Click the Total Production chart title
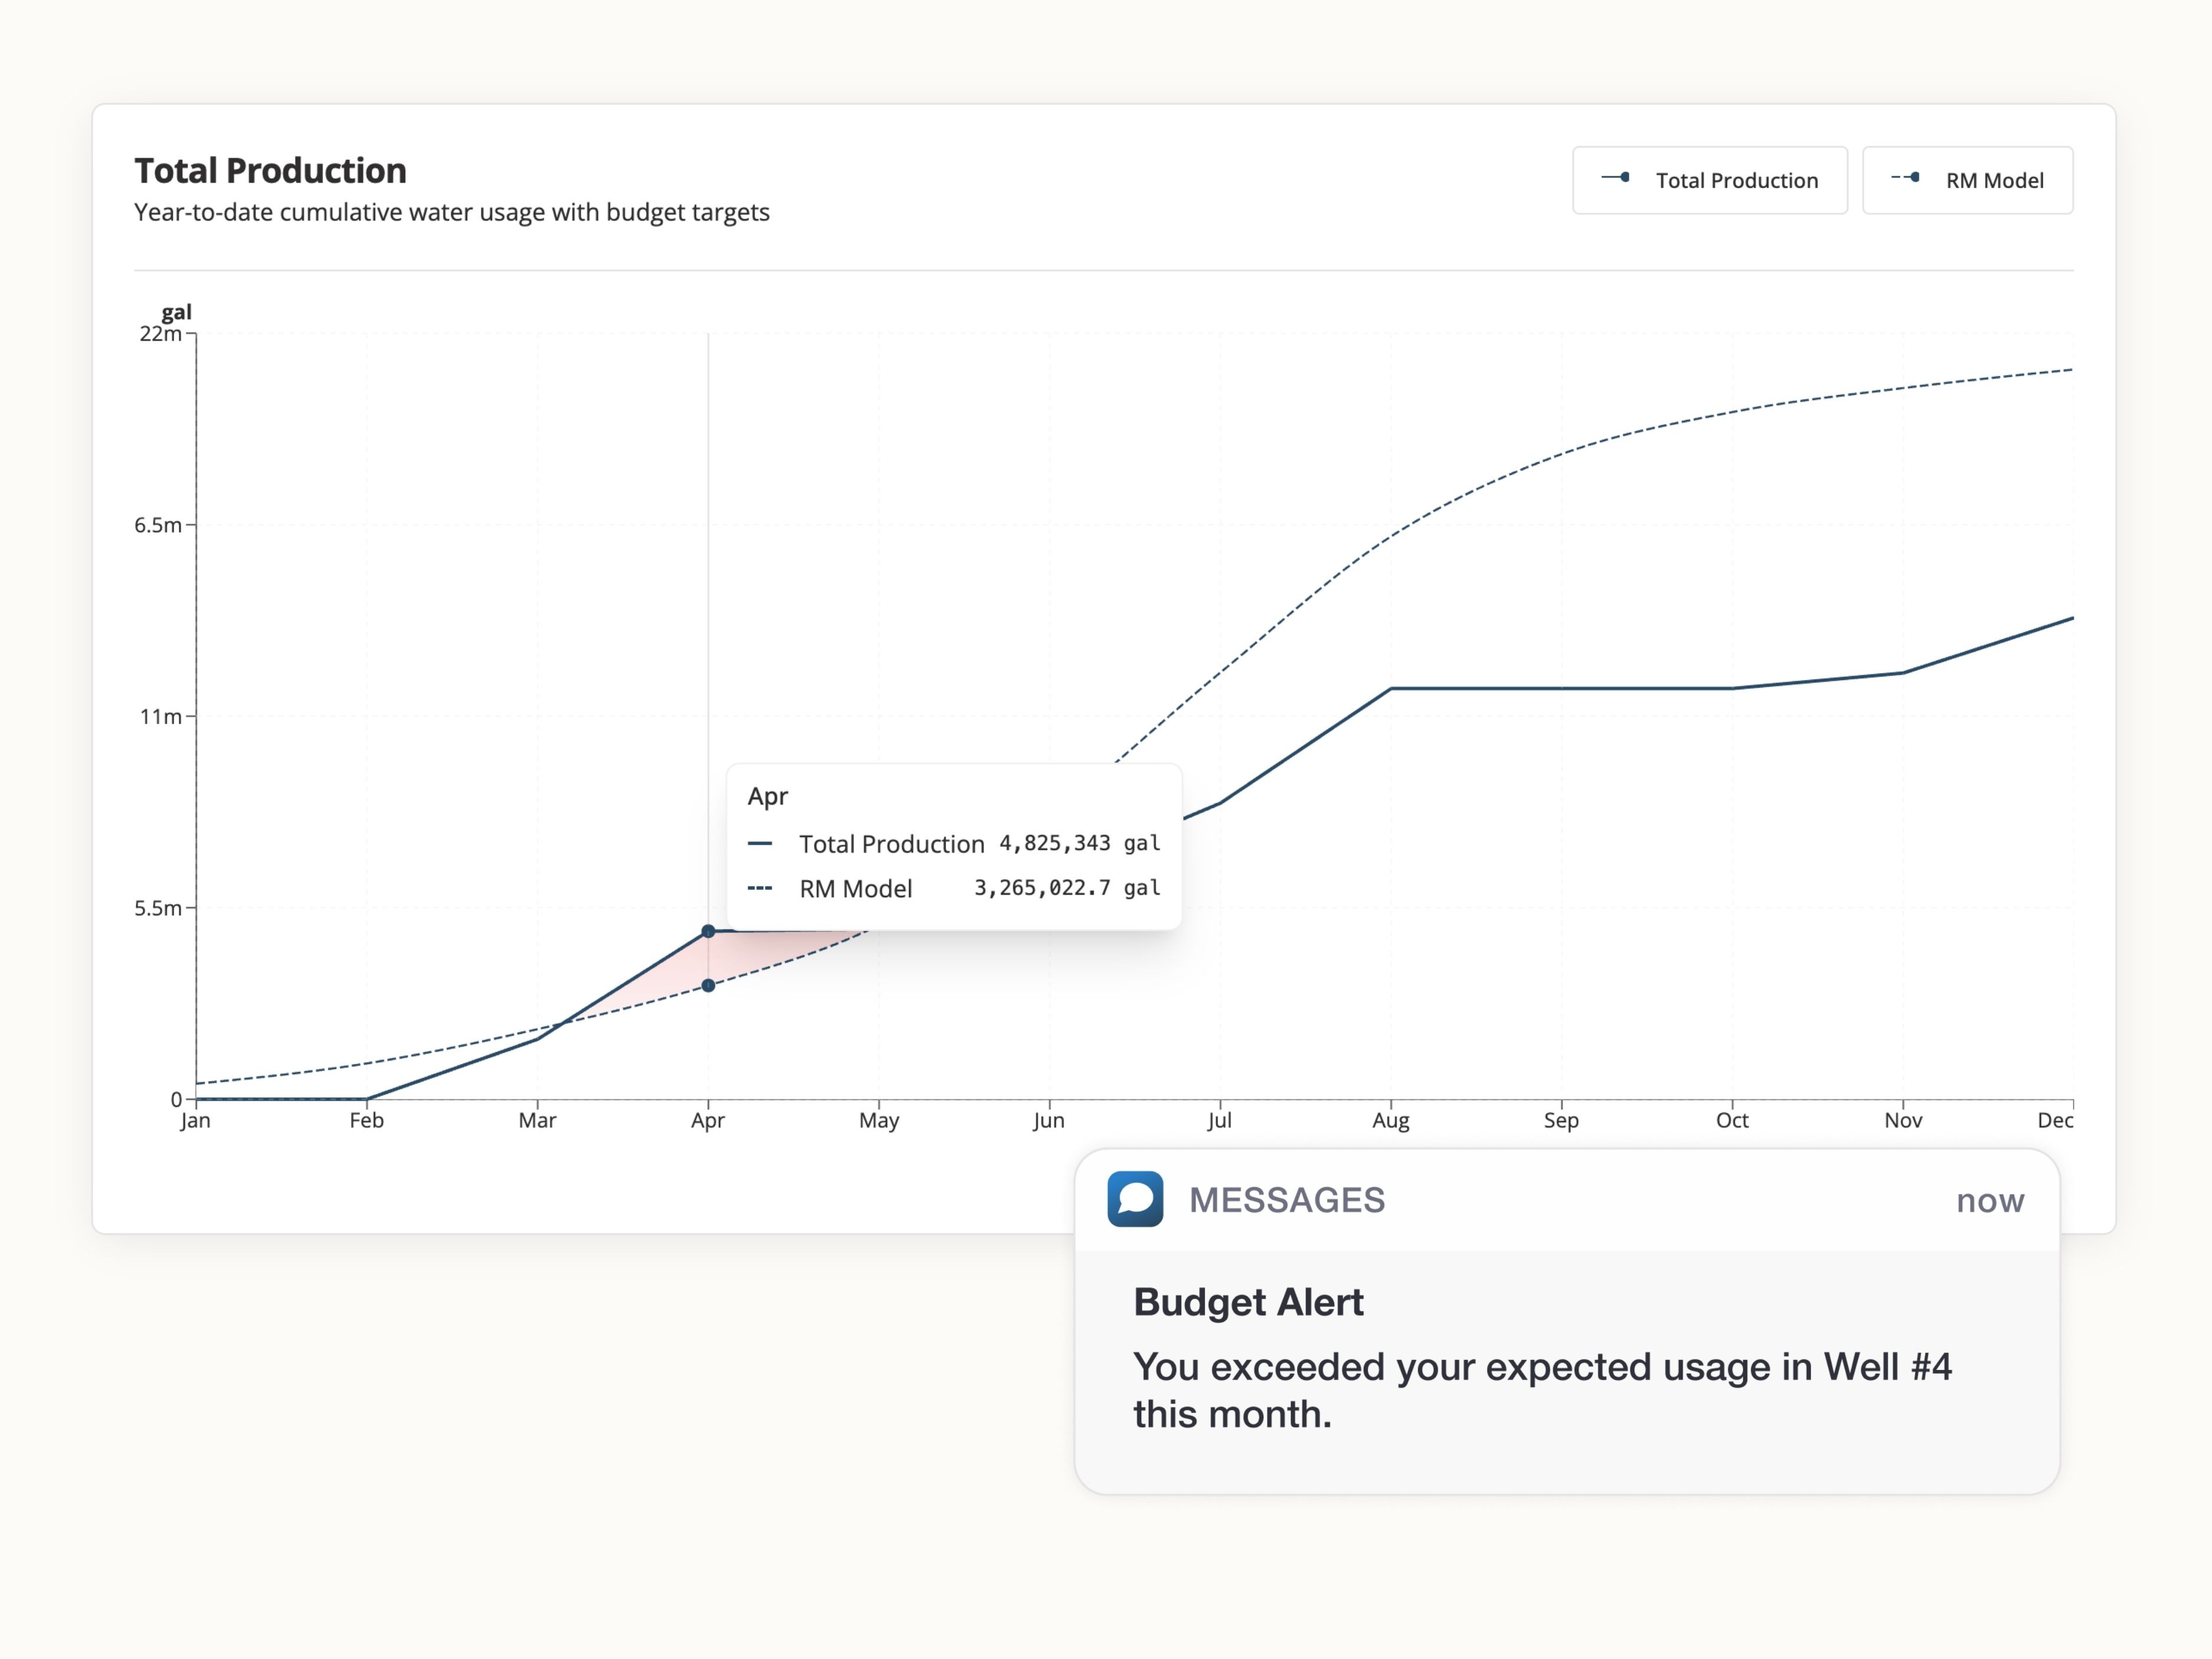 pos(270,171)
